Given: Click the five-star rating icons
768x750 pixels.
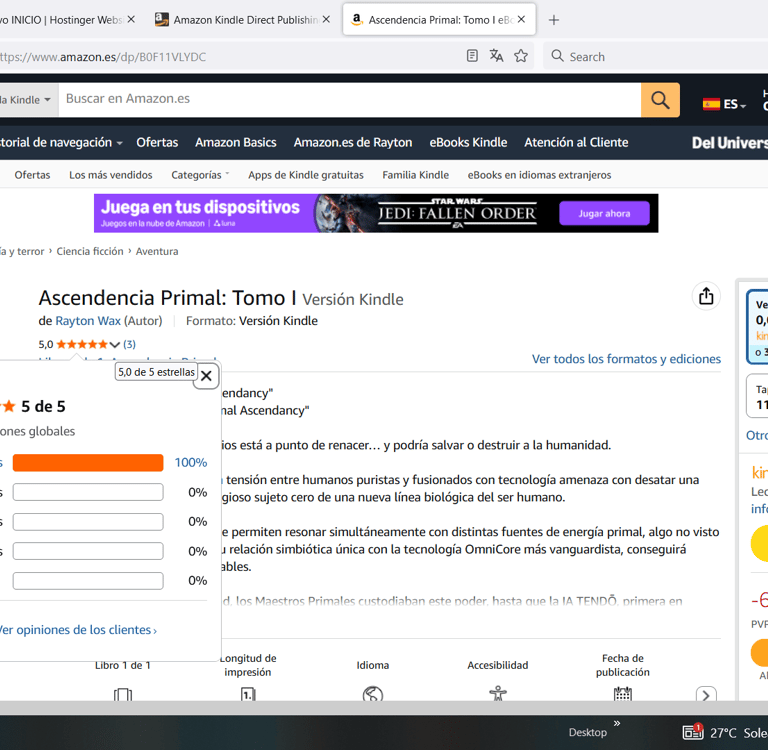Looking at the screenshot, I should (82, 344).
